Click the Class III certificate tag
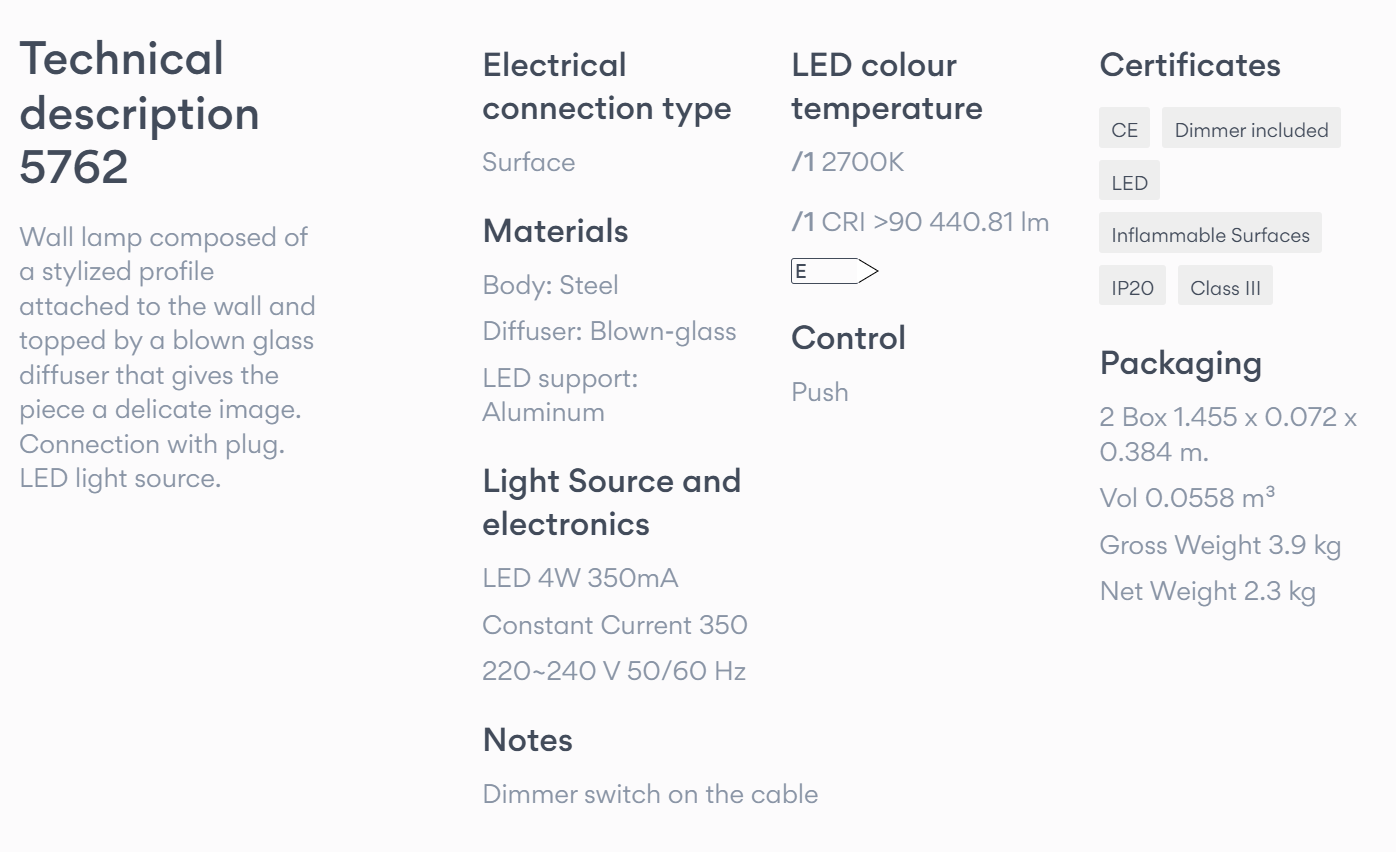 click(1225, 287)
